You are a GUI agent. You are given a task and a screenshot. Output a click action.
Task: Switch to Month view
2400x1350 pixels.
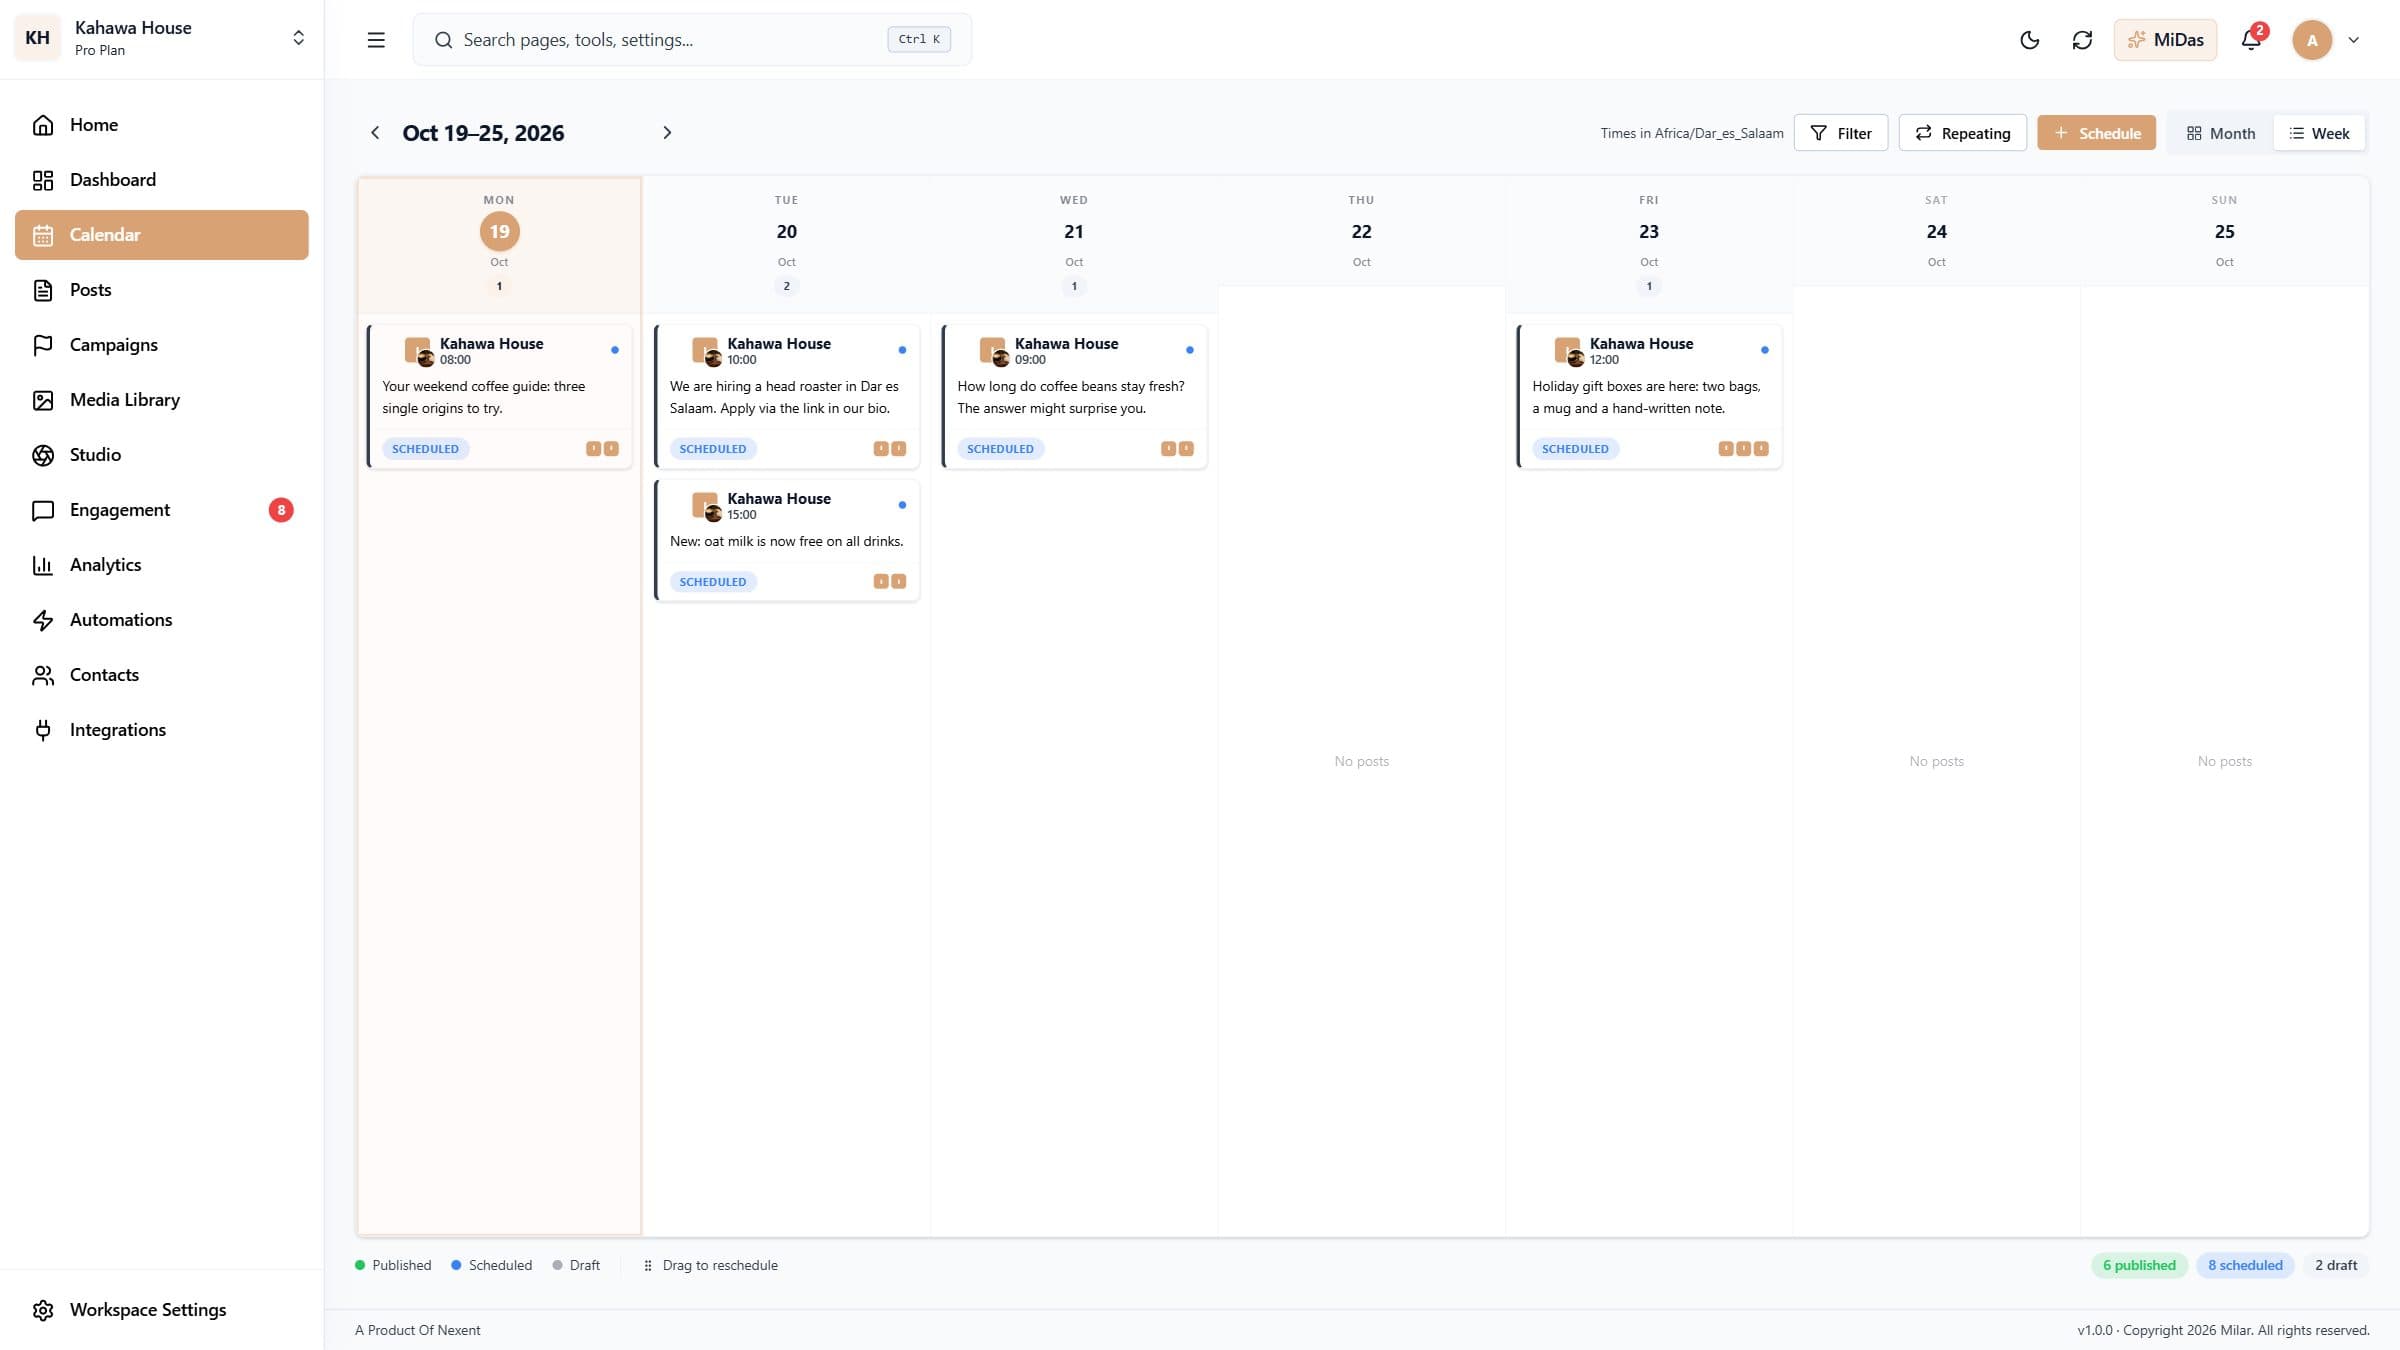pos(2220,133)
